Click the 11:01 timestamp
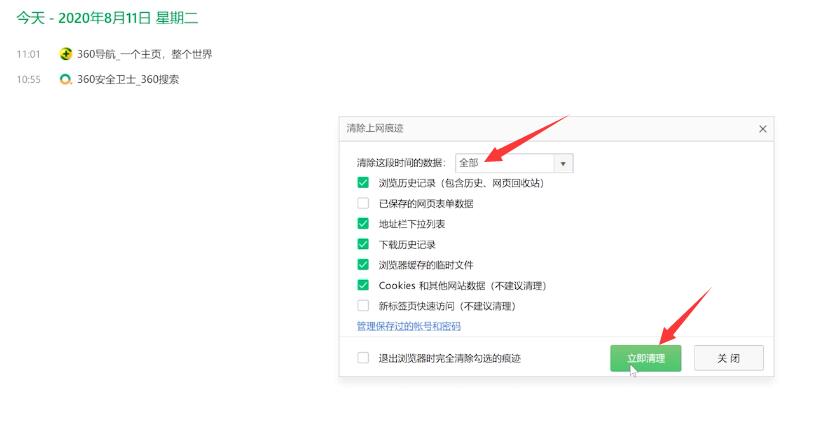This screenshot has width=821, height=432. pos(28,54)
